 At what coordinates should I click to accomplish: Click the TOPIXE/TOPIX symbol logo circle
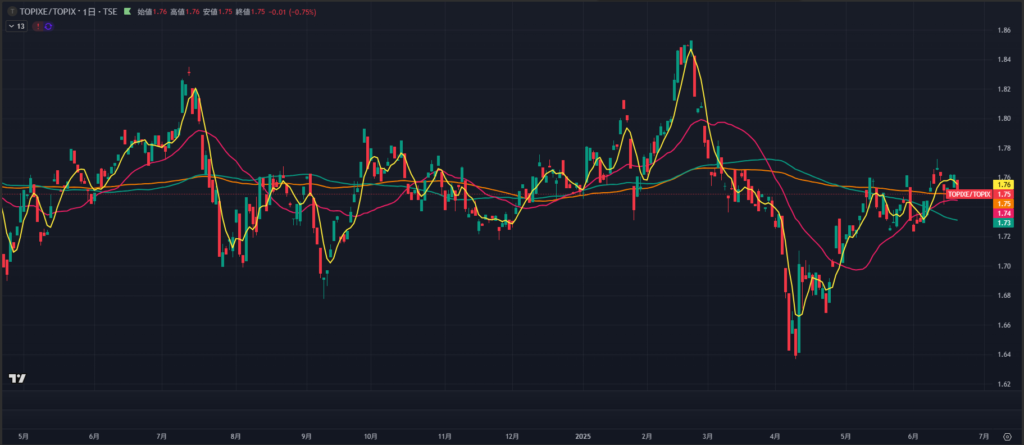point(11,12)
